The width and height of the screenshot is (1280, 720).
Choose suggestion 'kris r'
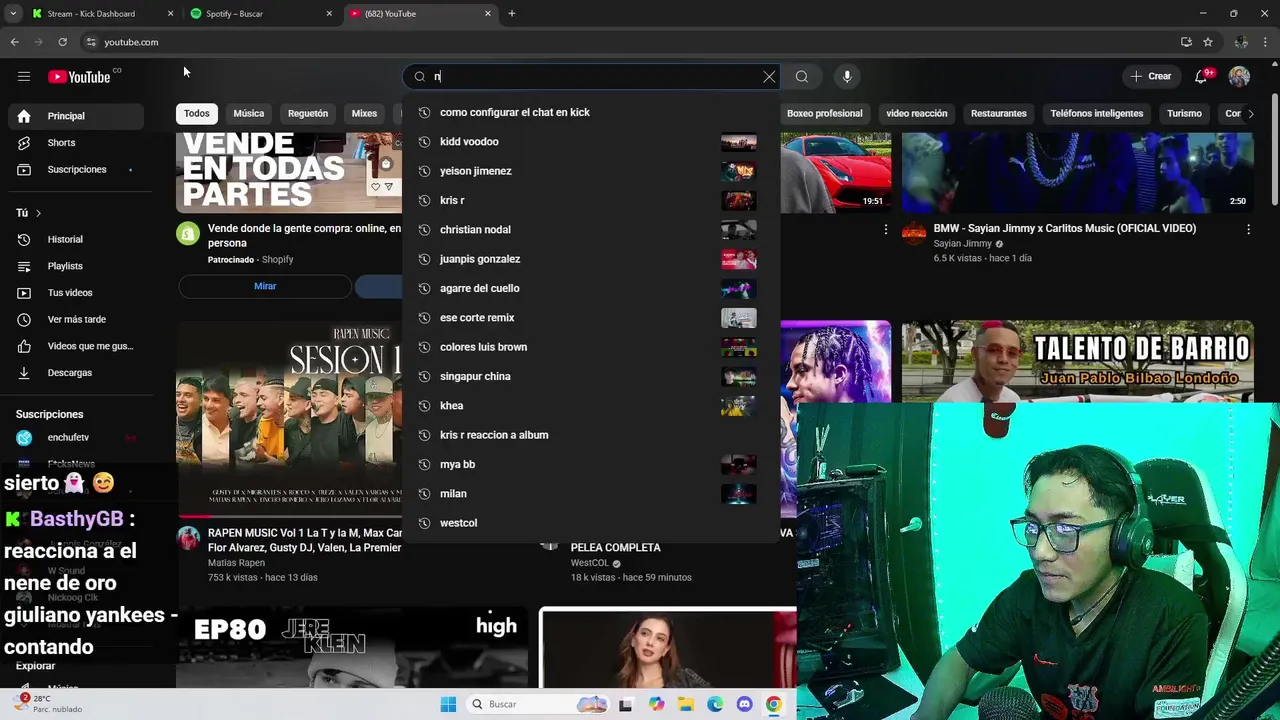[x=591, y=200]
